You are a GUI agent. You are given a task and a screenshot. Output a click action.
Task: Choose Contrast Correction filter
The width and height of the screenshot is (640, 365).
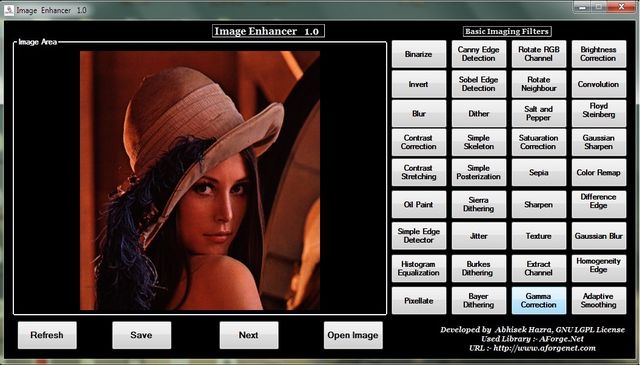(419, 142)
